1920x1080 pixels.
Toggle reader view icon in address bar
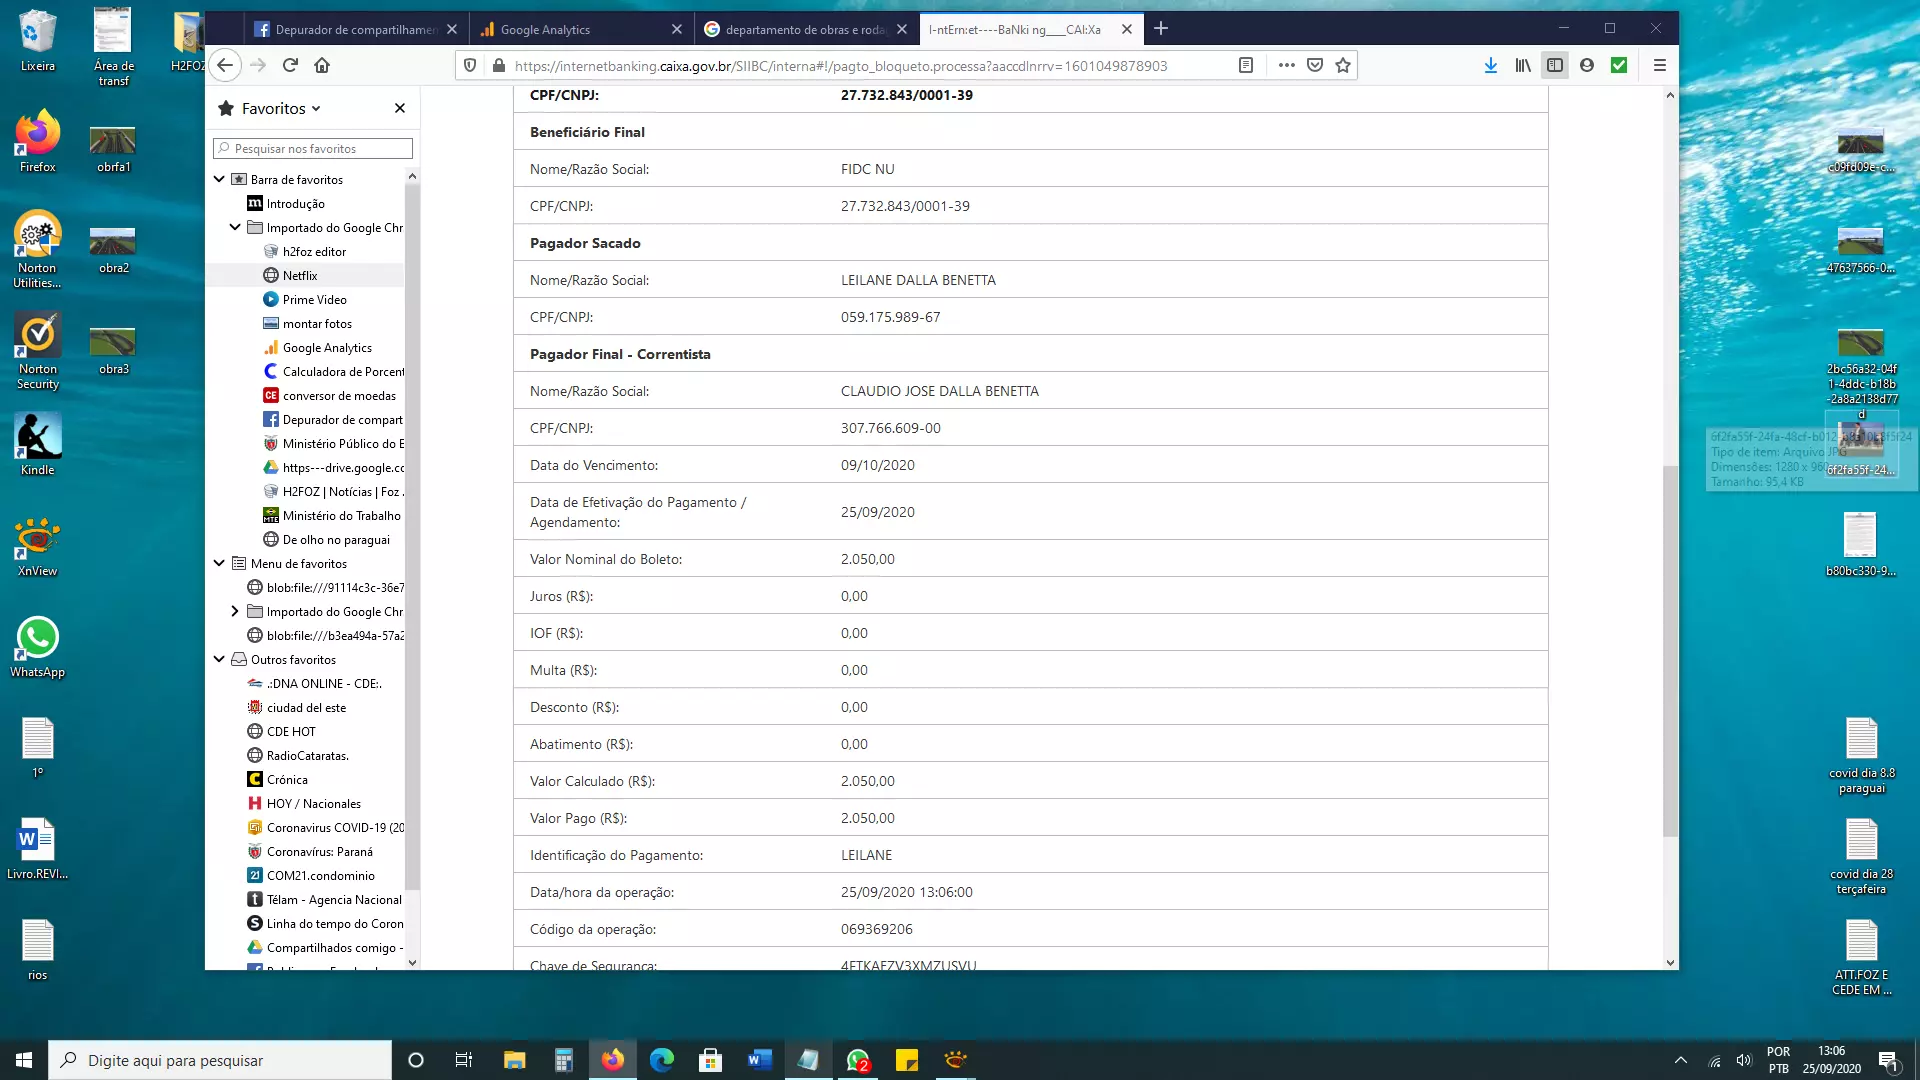1246,65
